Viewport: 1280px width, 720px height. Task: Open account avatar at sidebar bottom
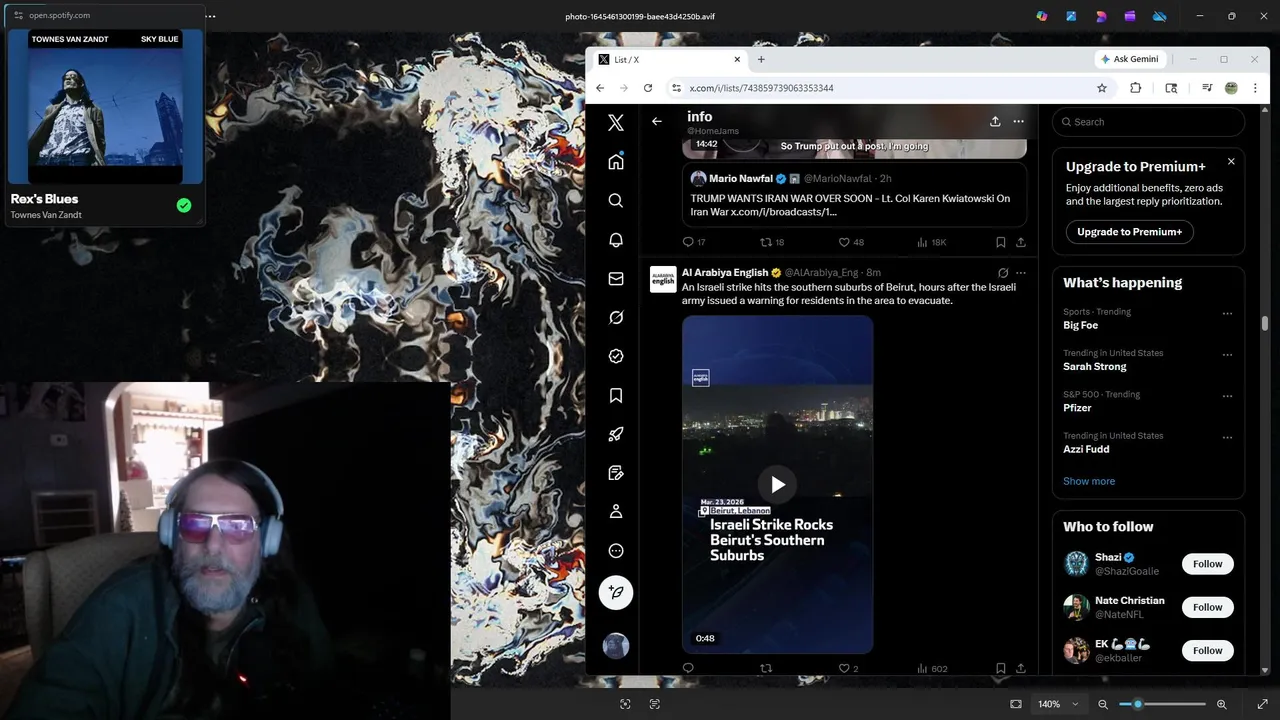[616, 645]
